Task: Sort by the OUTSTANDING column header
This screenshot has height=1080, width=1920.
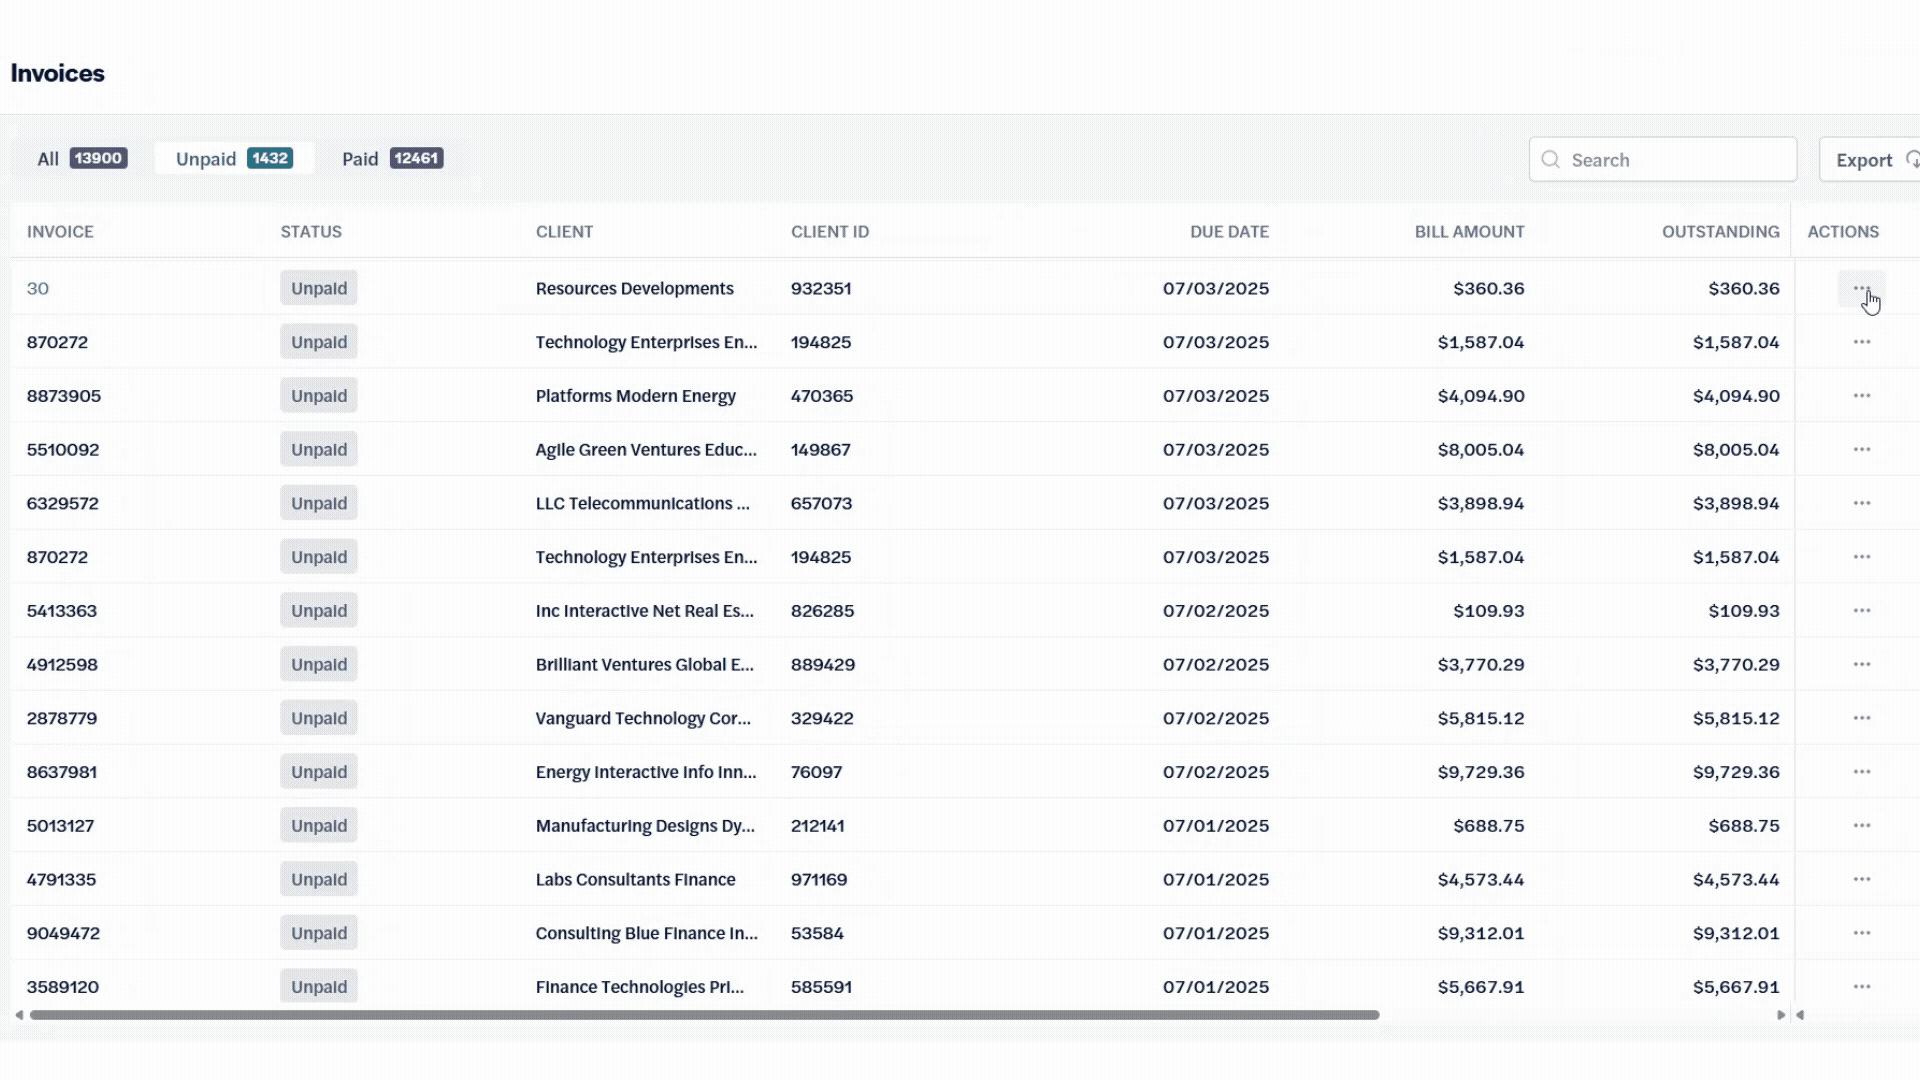Action: pyautogui.click(x=1720, y=232)
